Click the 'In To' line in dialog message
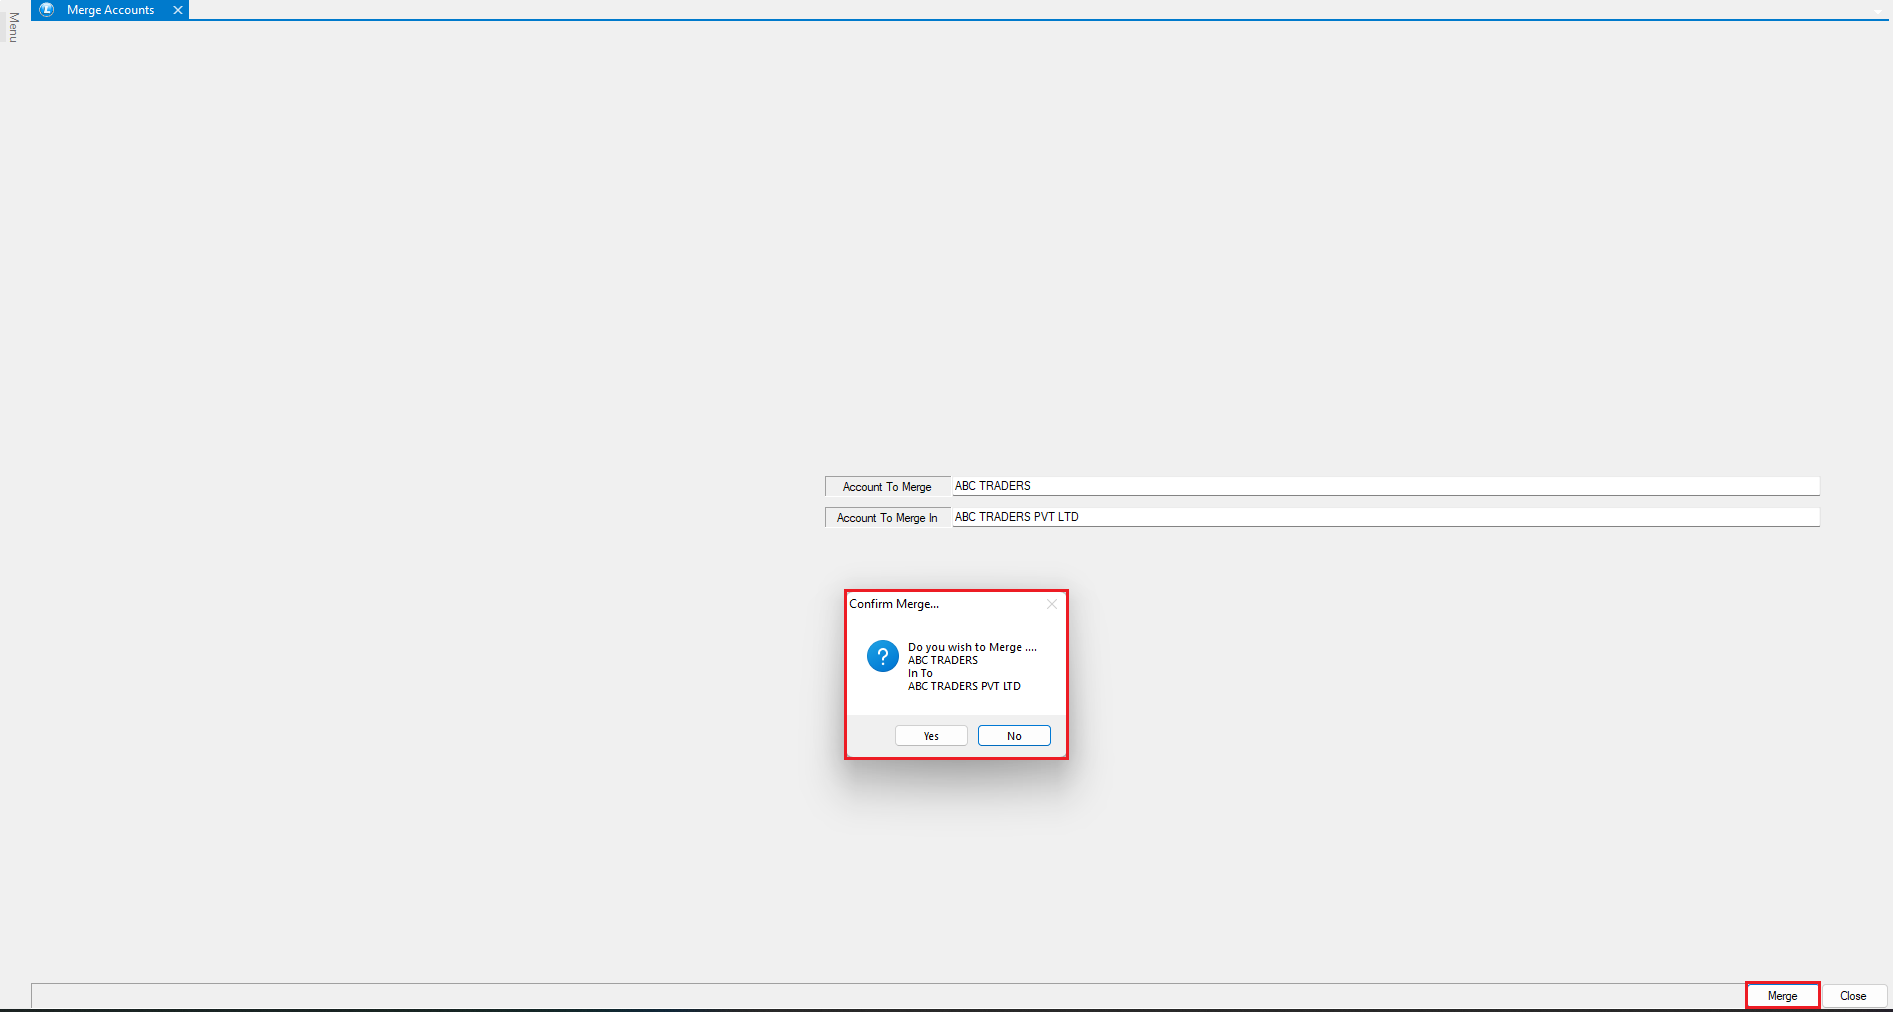 (x=920, y=673)
